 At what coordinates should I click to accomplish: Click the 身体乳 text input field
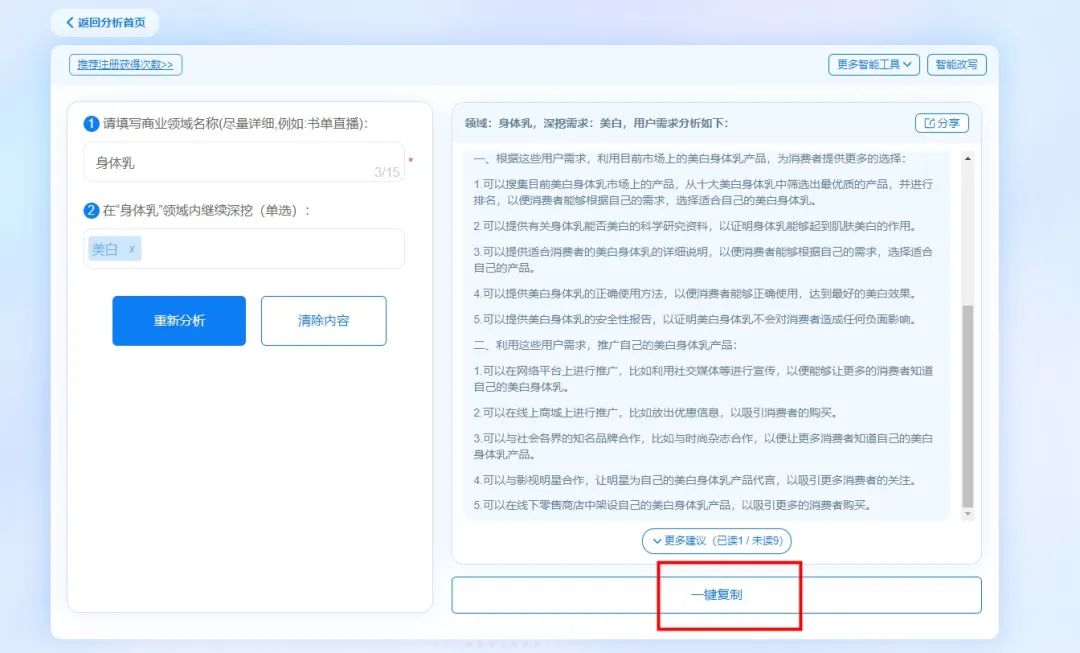click(200, 162)
